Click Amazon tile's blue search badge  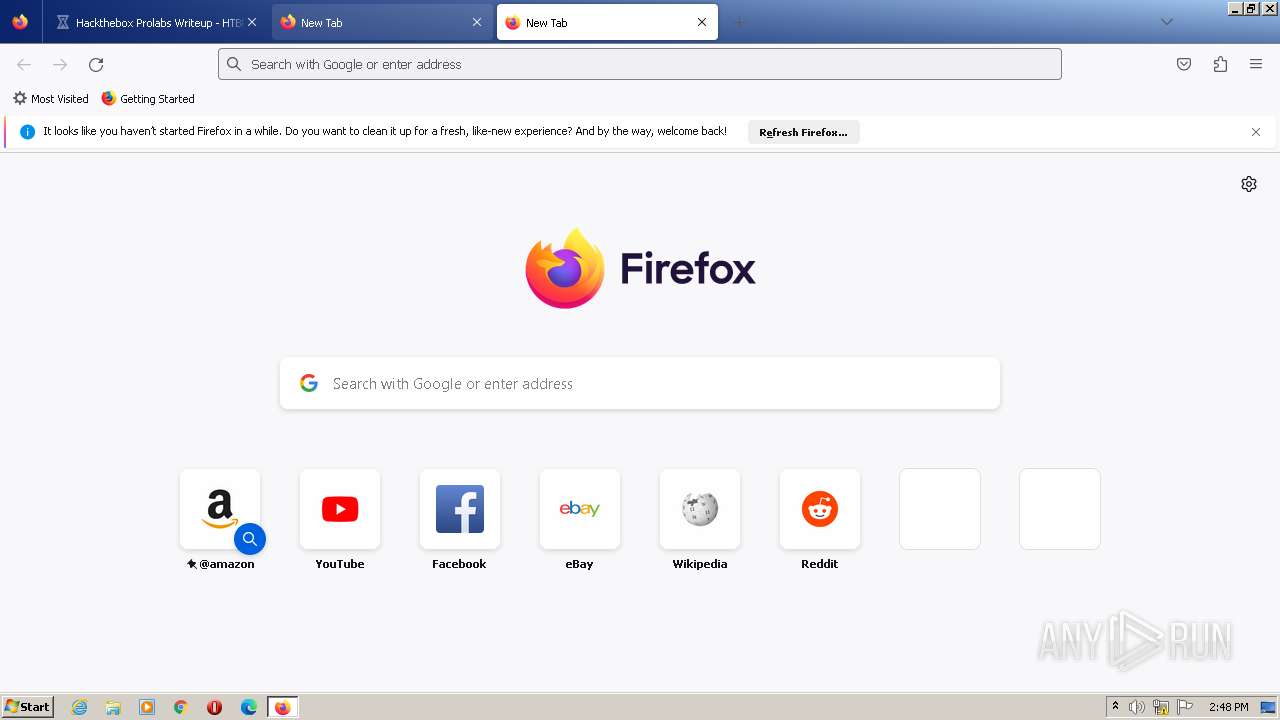(250, 539)
